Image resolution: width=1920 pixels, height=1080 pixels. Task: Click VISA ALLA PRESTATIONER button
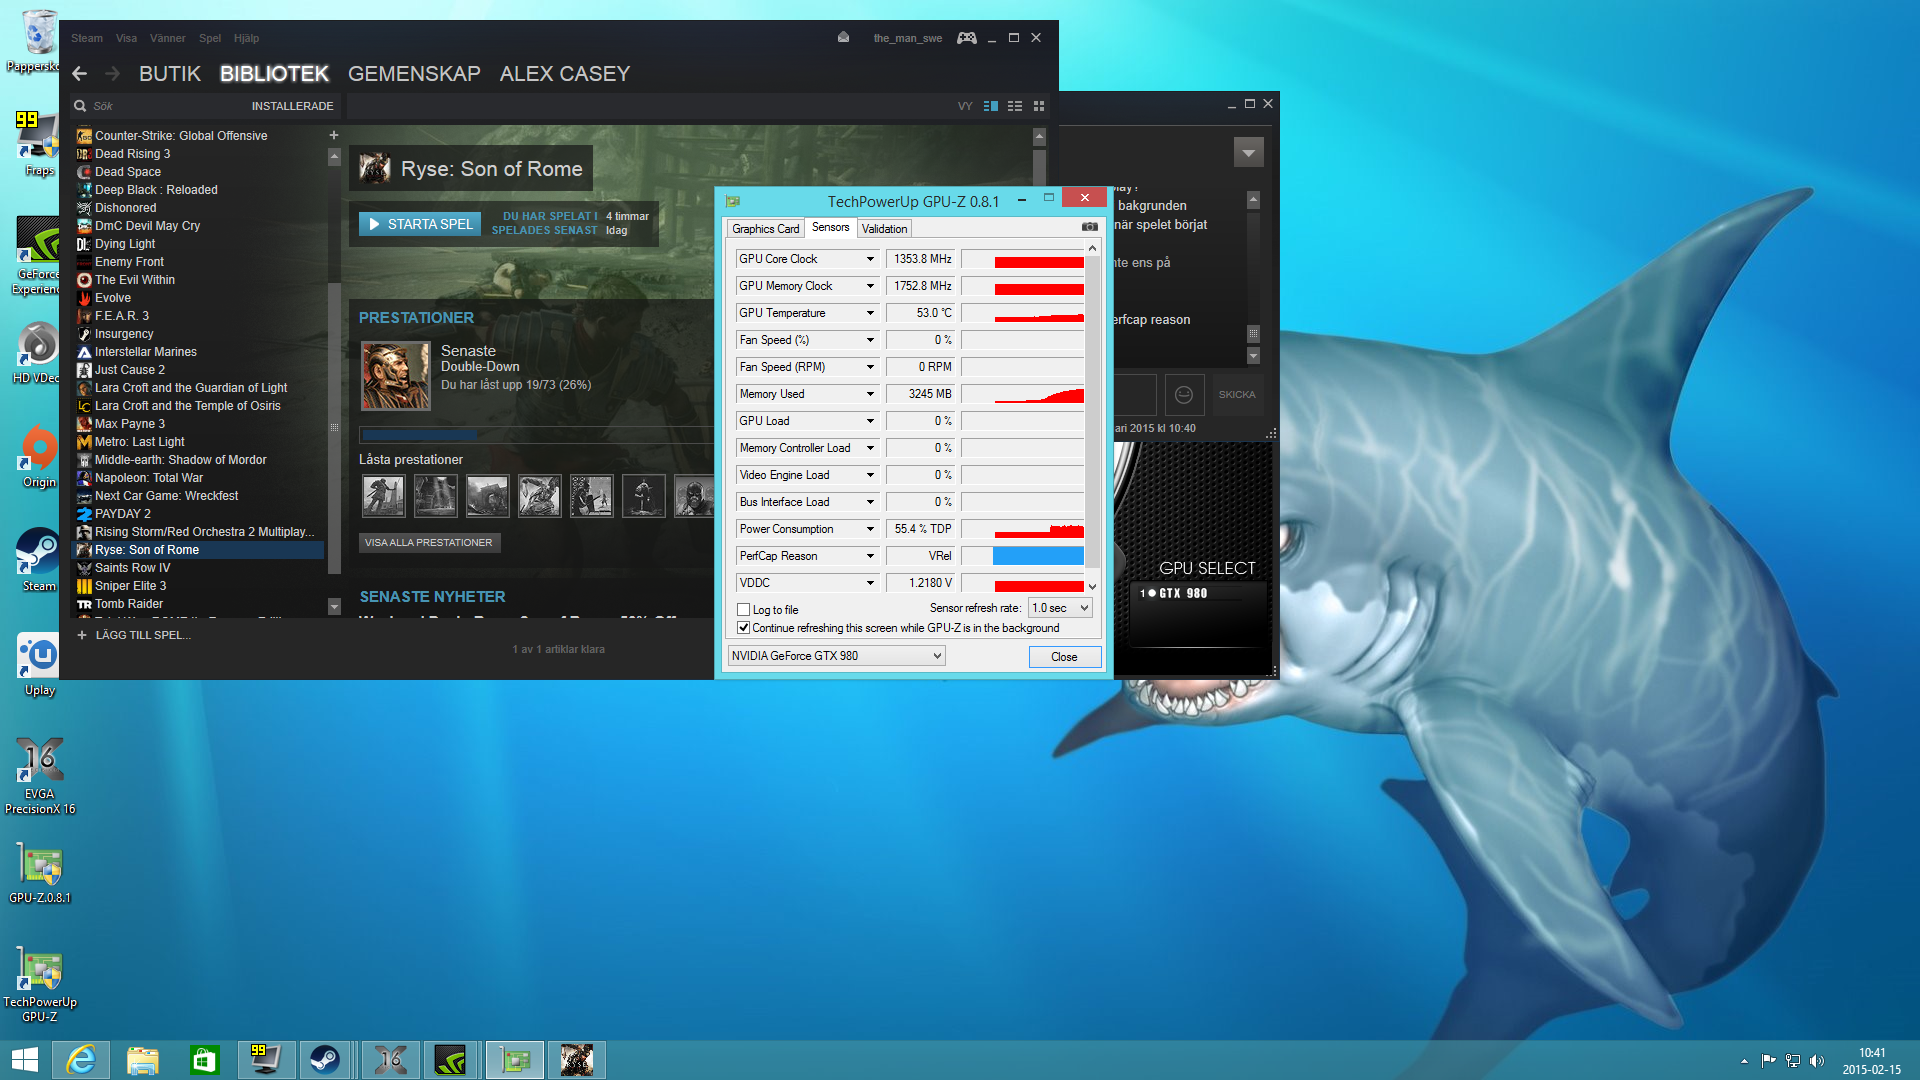coord(429,543)
